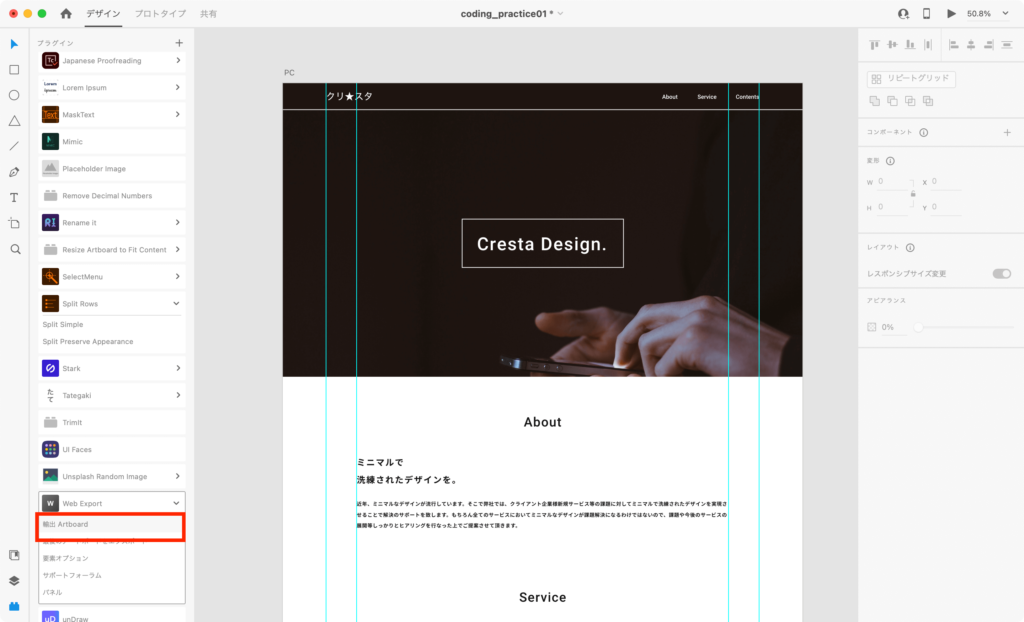Click the blue Plugins panel icon

pos(14,606)
